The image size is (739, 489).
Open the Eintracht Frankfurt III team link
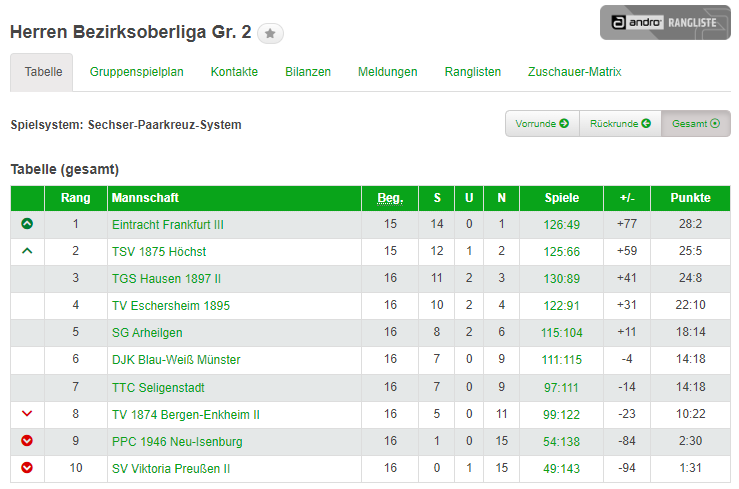(168, 224)
